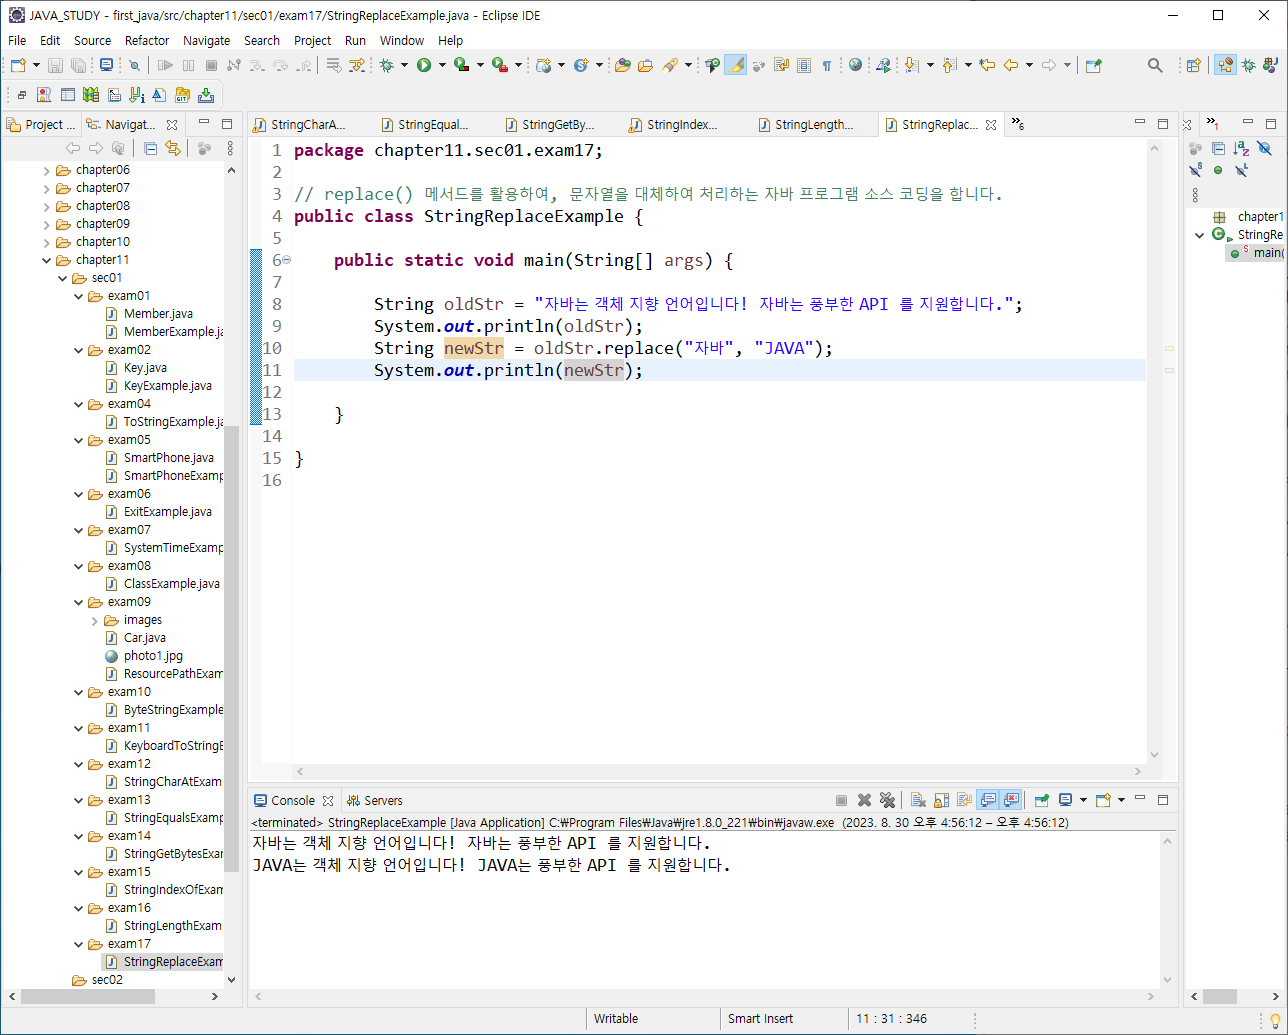Click the Pin Editor icon in toolbar
1288x1035 pixels.
point(1094,65)
